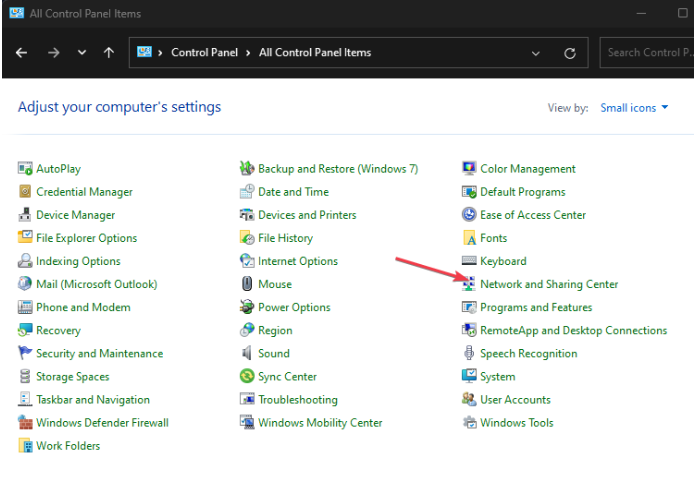Click the Search Control Panel field
698x477 pixels.
click(650, 53)
